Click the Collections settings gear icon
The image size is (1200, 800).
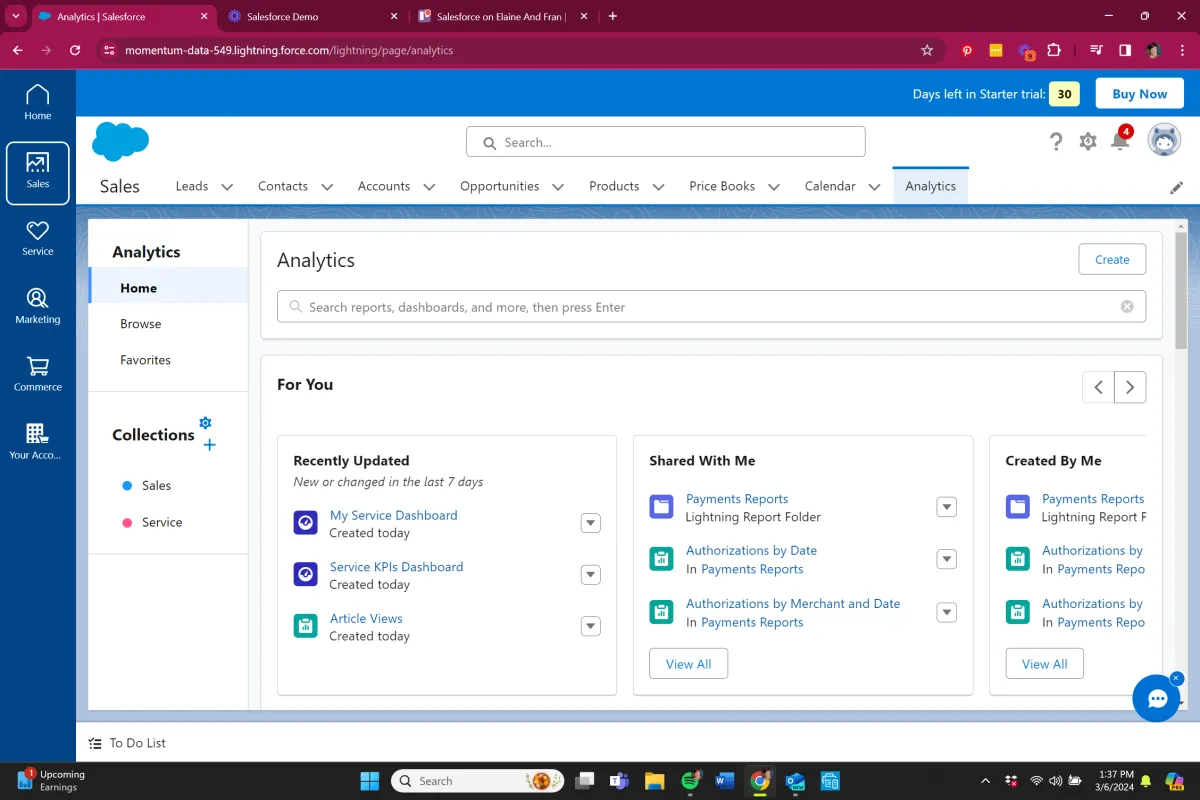pyautogui.click(x=205, y=423)
